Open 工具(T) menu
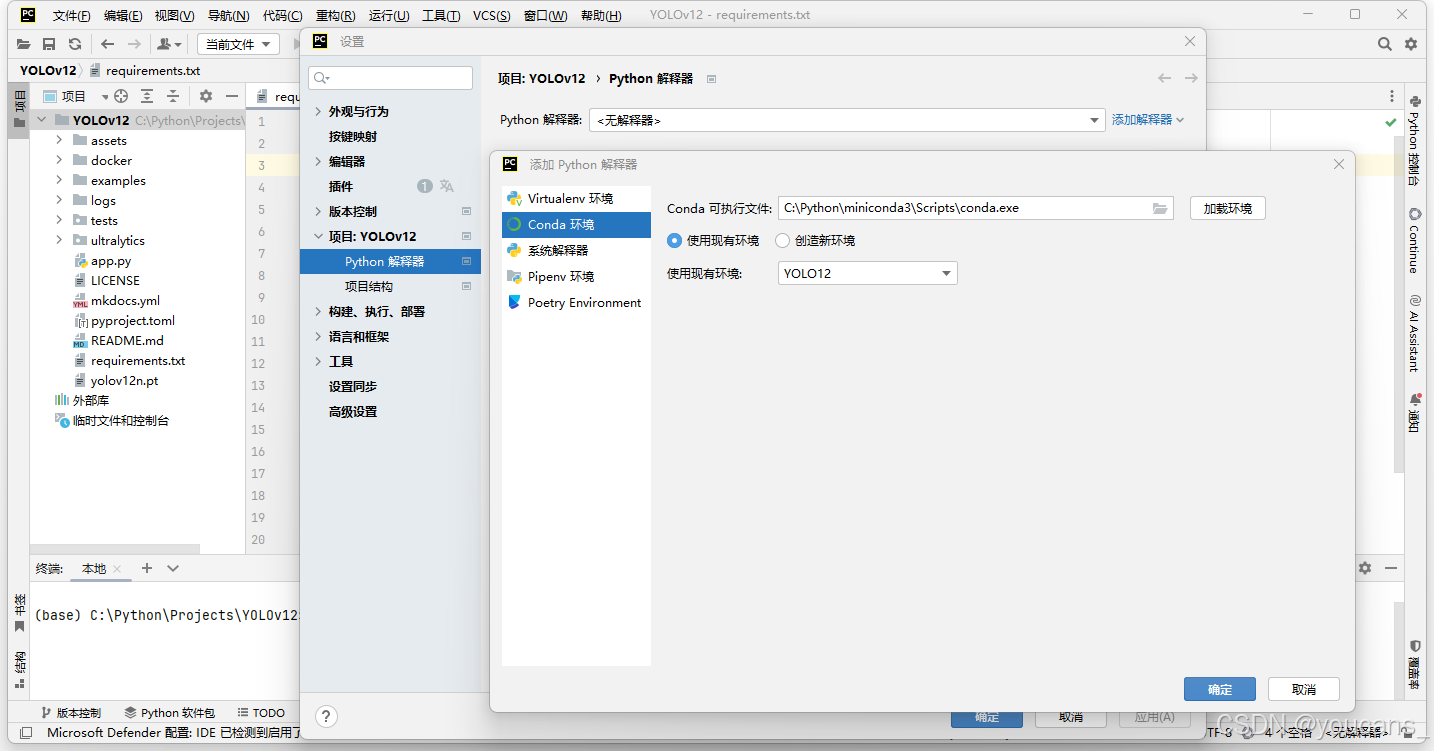This screenshot has width=1434, height=751. (441, 15)
